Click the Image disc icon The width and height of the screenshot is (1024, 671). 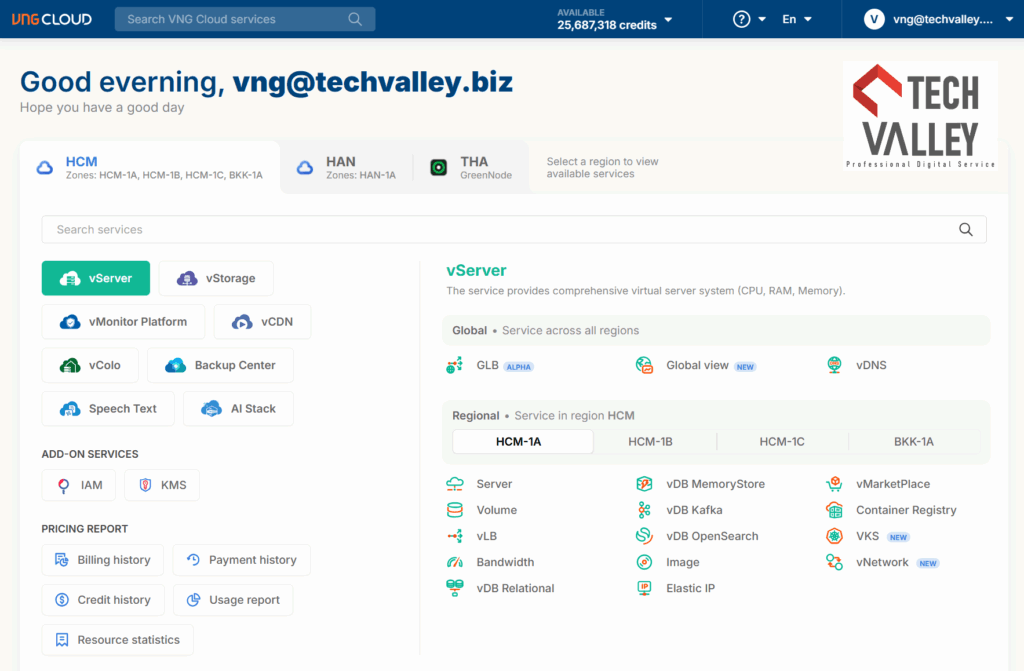click(x=644, y=563)
